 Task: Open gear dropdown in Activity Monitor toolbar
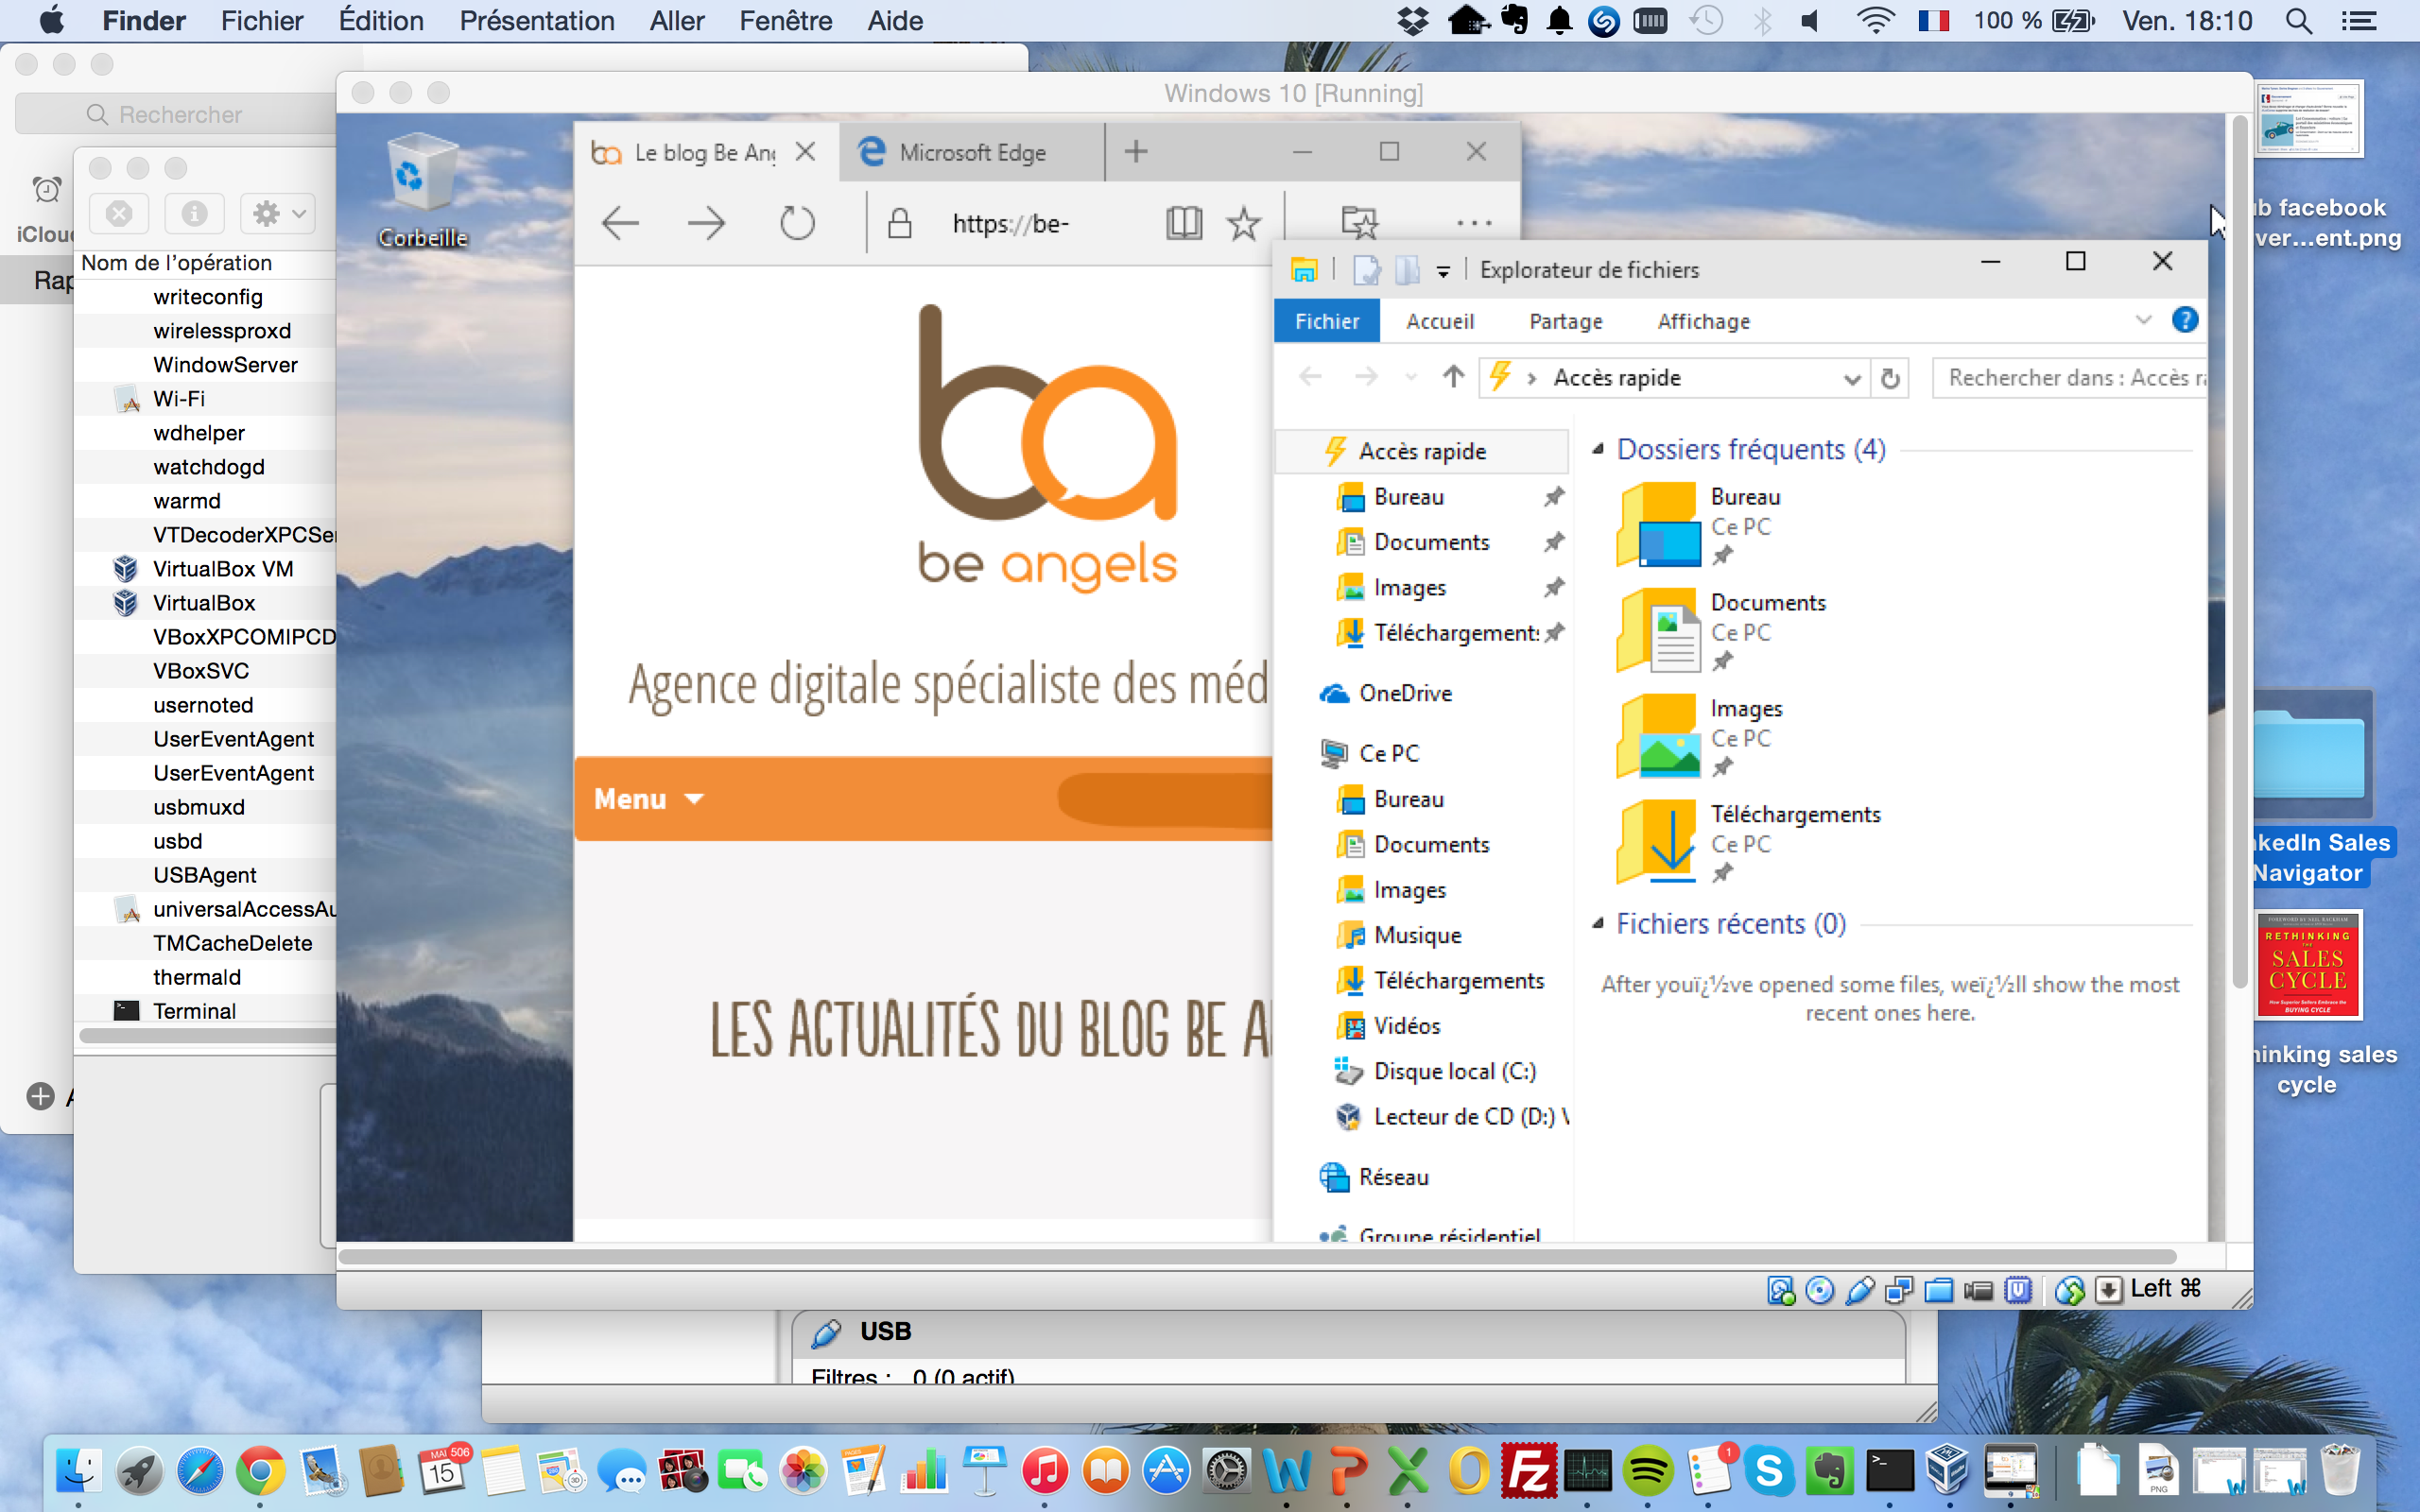pyautogui.click(x=278, y=213)
